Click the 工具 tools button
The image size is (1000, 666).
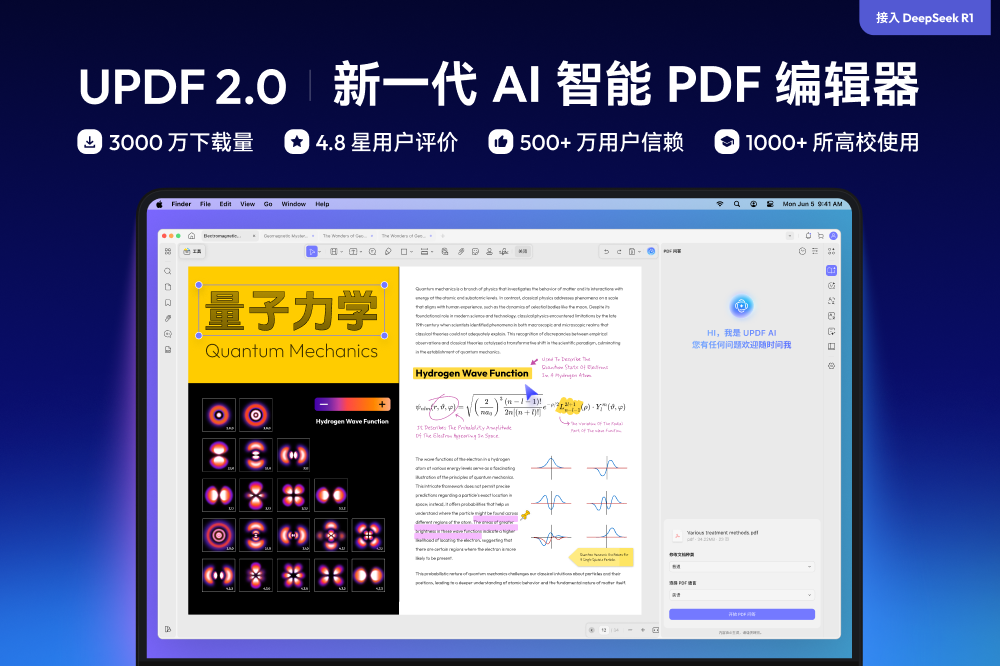point(192,251)
